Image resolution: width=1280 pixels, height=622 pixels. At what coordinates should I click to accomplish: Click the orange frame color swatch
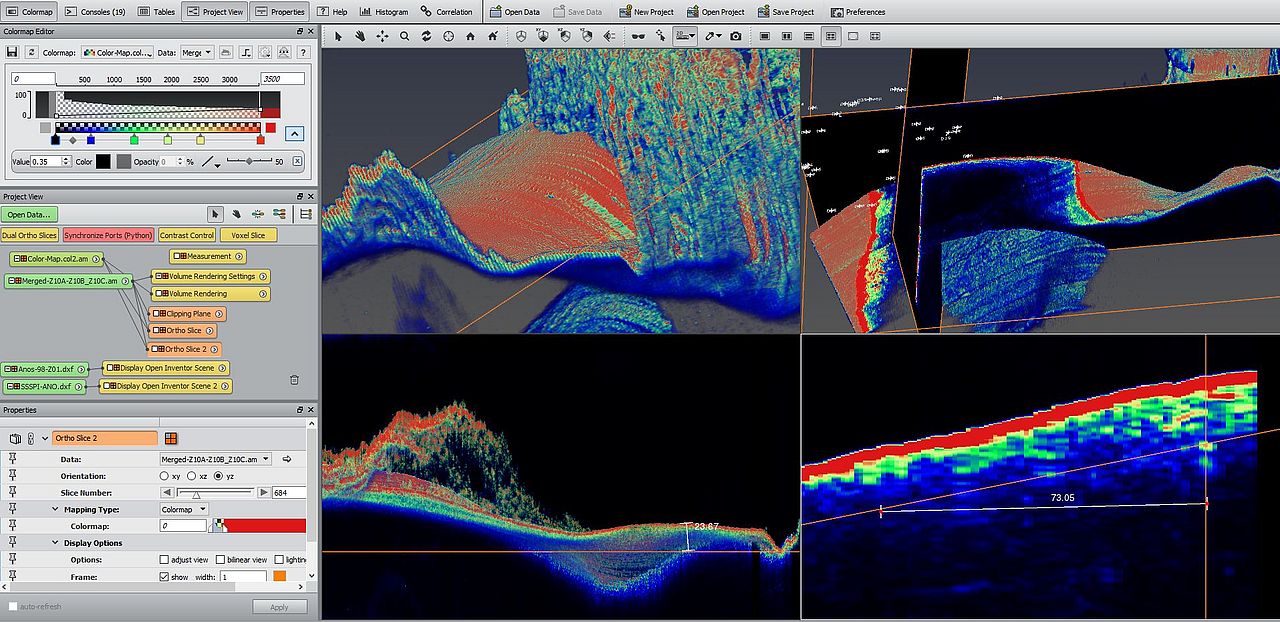click(x=280, y=577)
